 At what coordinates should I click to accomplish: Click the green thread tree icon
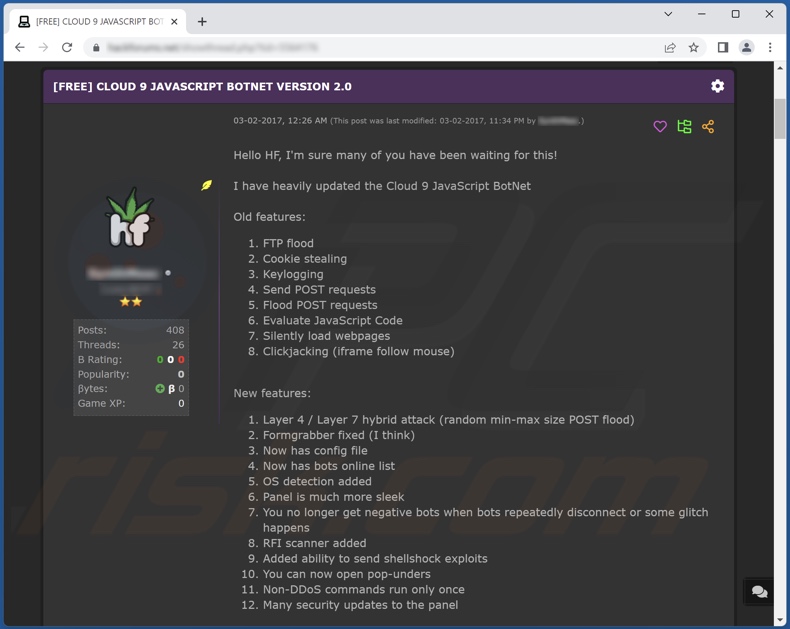pyautogui.click(x=684, y=127)
